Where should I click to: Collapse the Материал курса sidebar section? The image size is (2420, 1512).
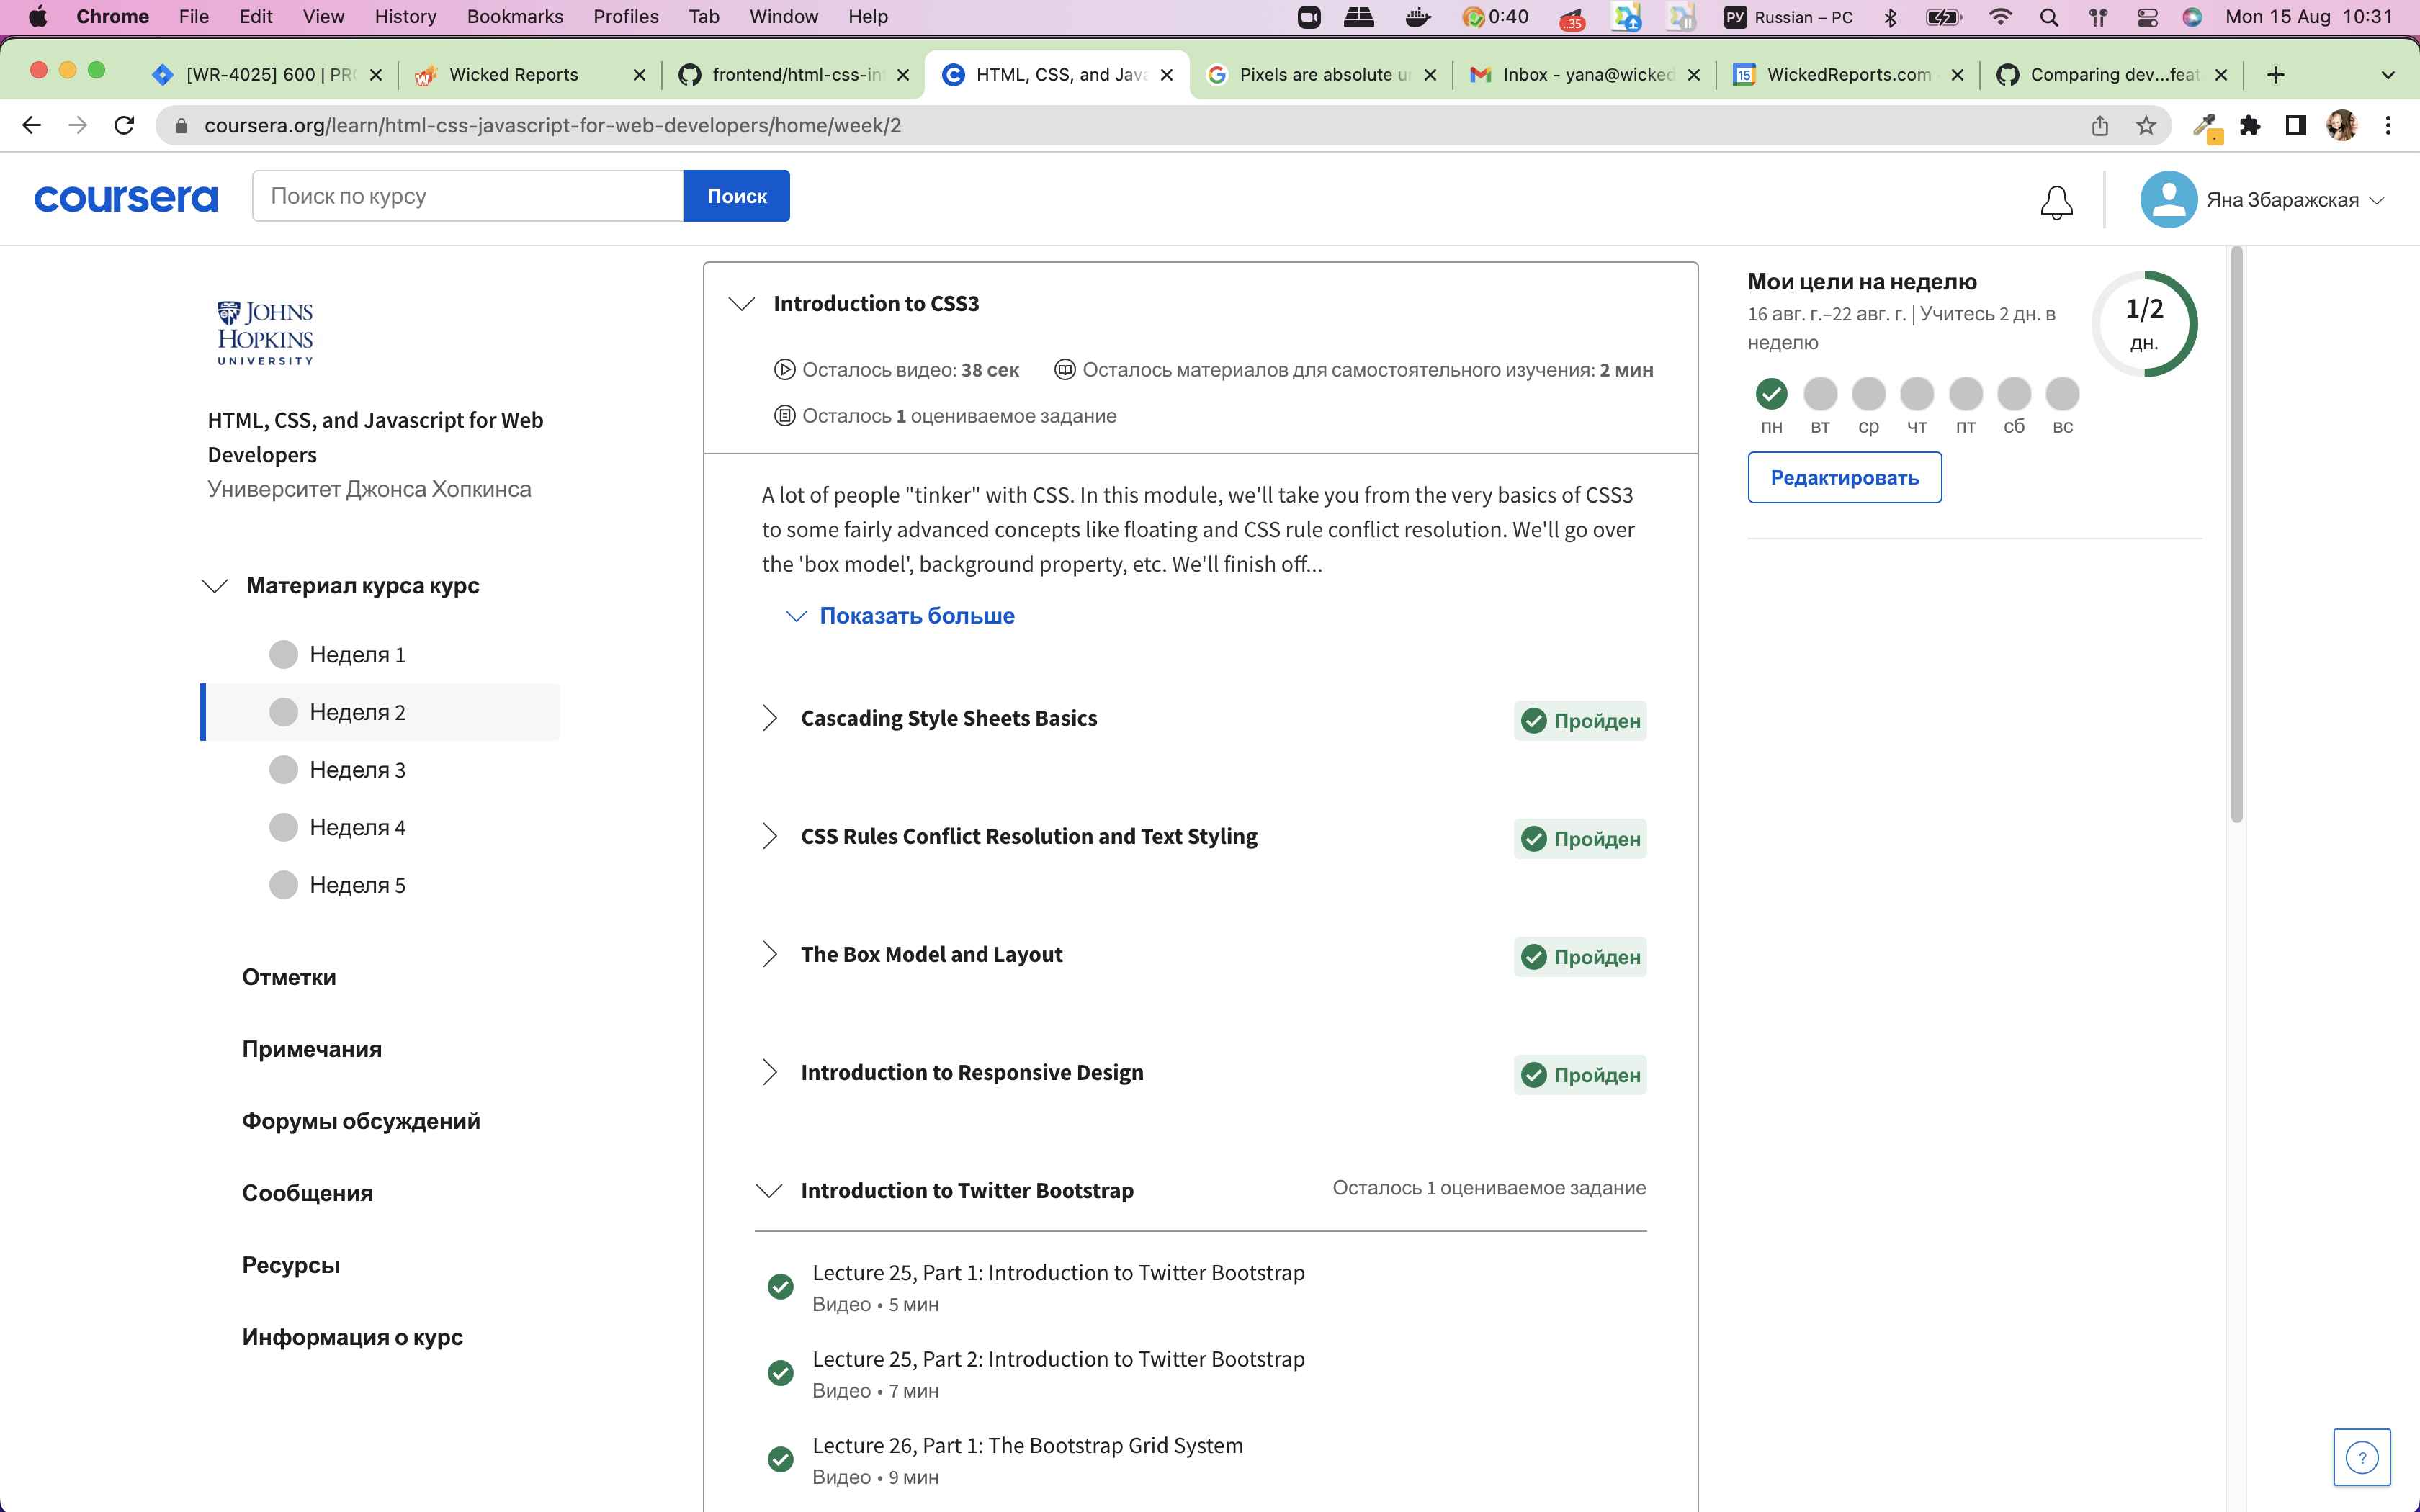pos(215,585)
